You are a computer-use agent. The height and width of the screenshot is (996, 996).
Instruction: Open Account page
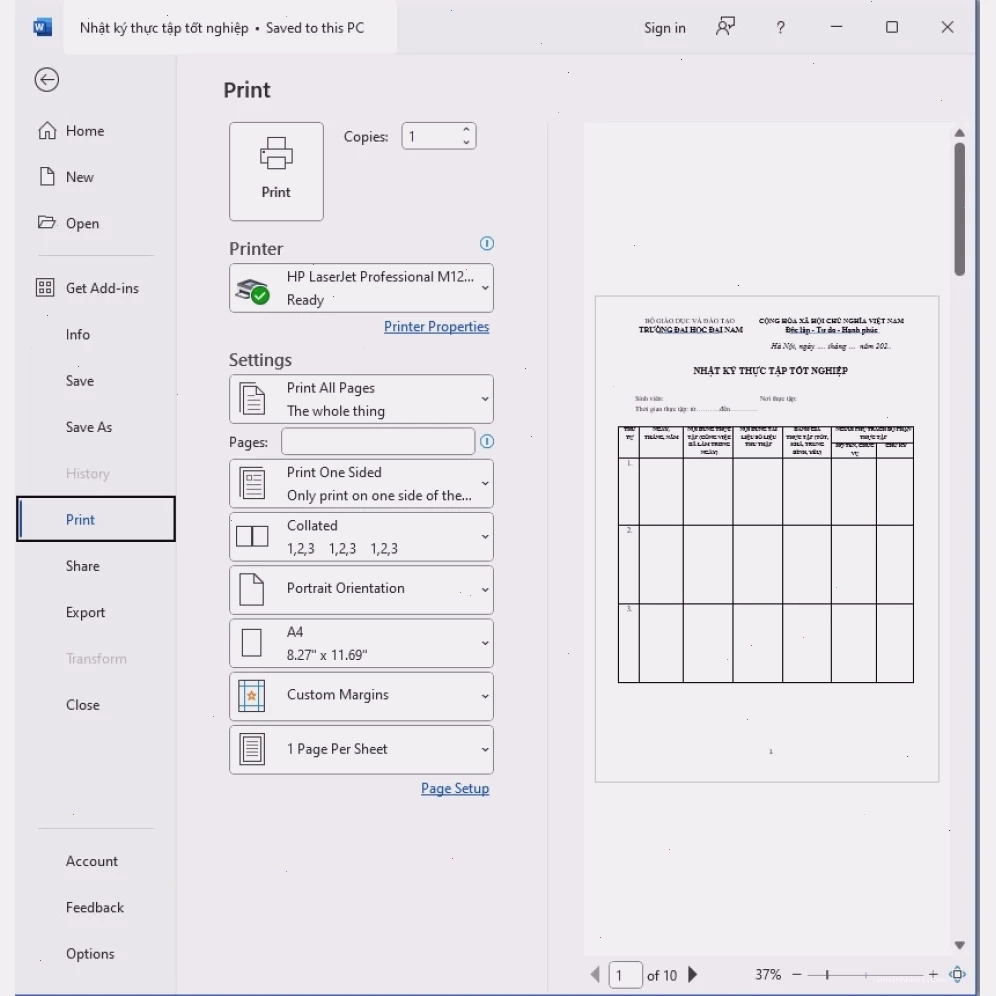pos(95,861)
